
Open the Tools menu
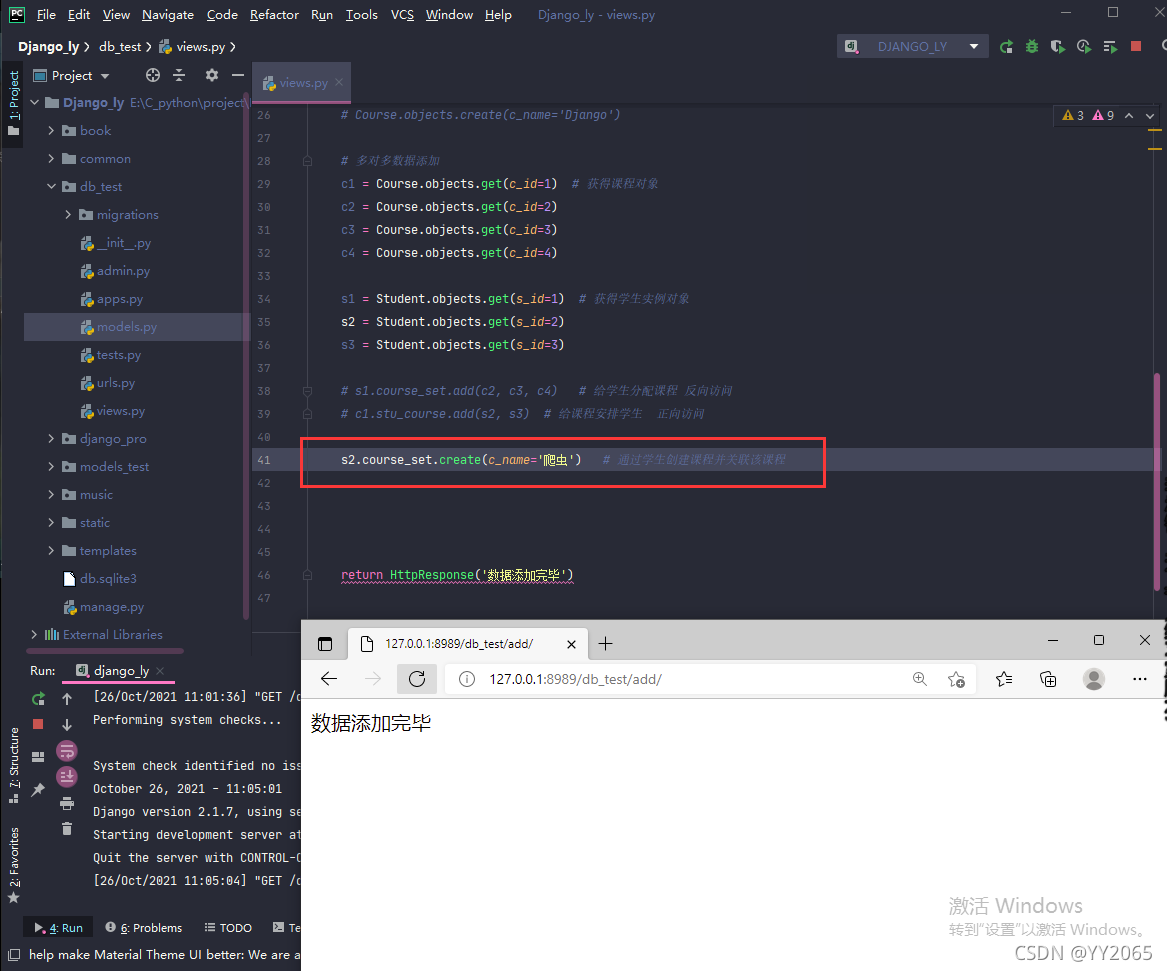pos(362,15)
